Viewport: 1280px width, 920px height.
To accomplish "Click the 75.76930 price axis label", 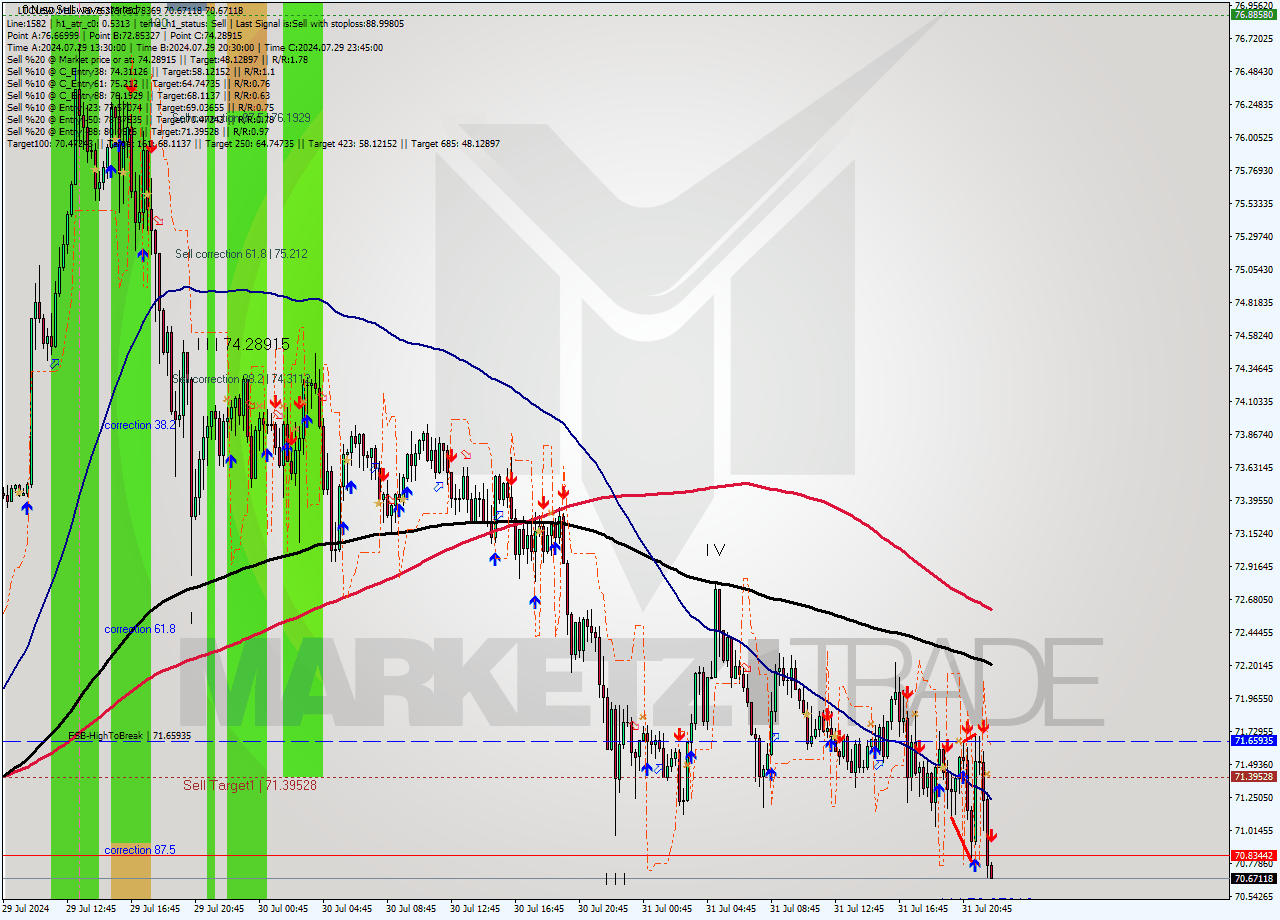I will [1254, 171].
